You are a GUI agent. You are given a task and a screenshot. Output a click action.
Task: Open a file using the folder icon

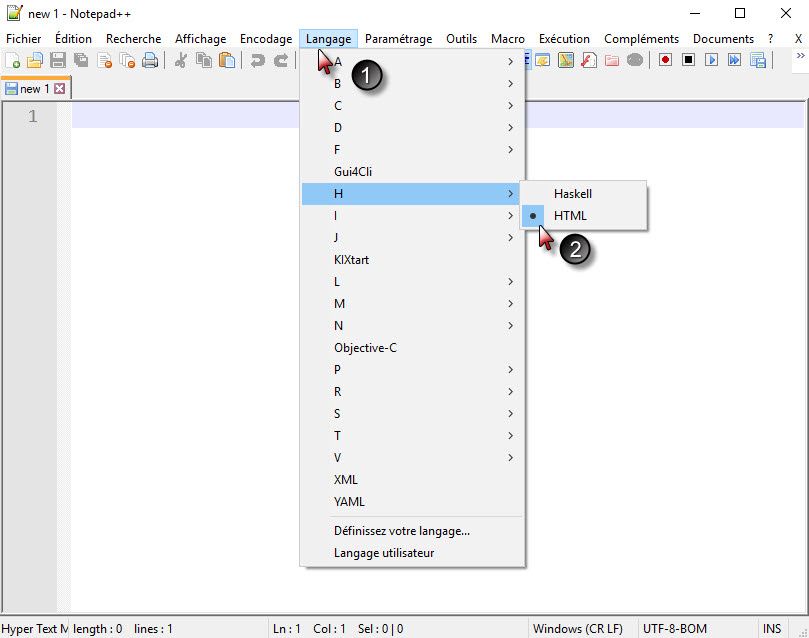[x=35, y=60]
